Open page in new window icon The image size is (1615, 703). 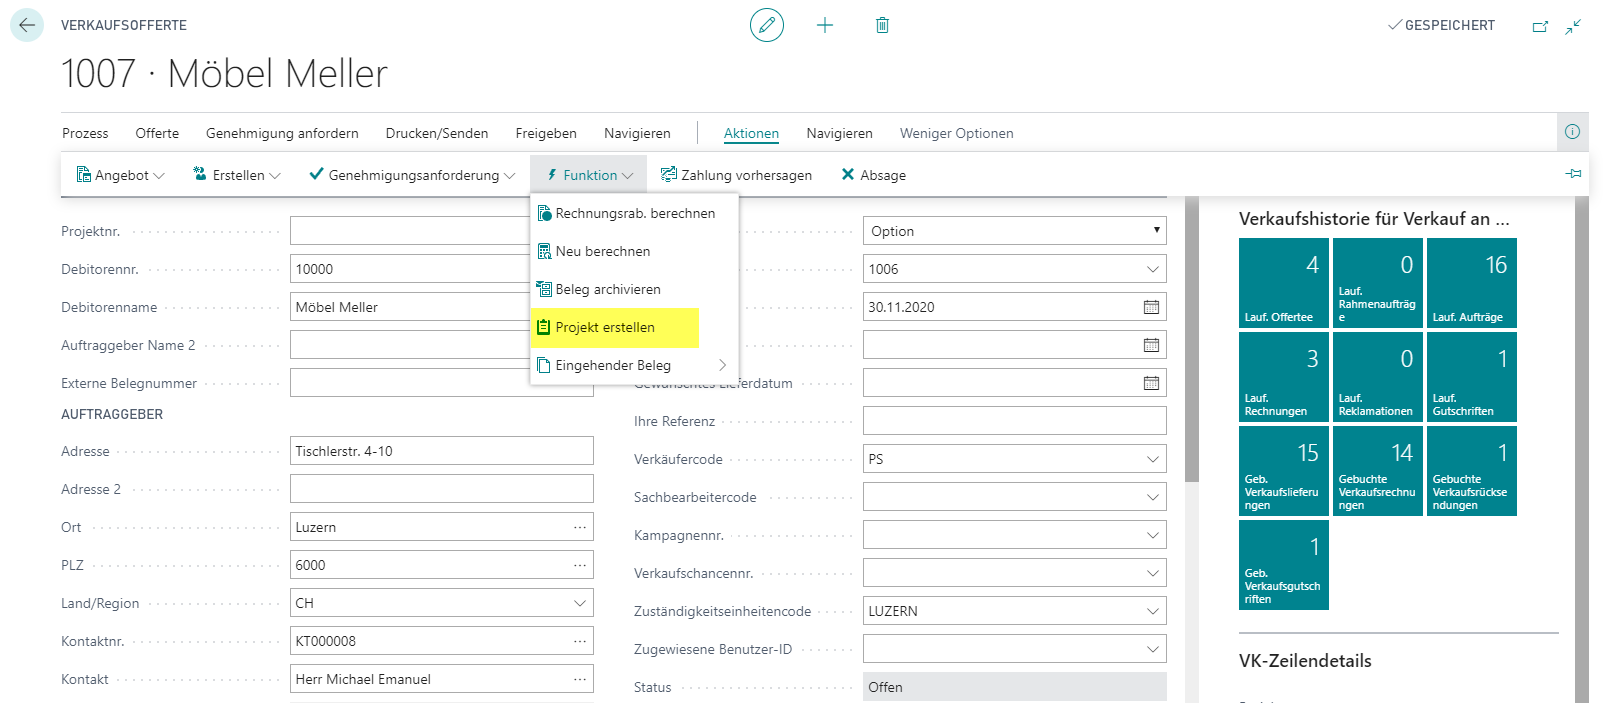[x=1540, y=27]
